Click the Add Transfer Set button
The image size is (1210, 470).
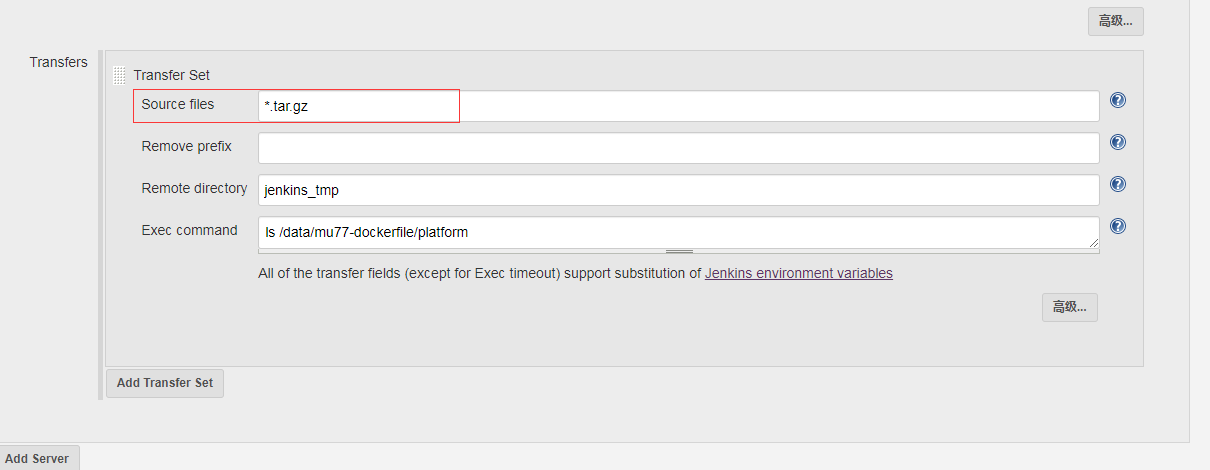coord(165,383)
